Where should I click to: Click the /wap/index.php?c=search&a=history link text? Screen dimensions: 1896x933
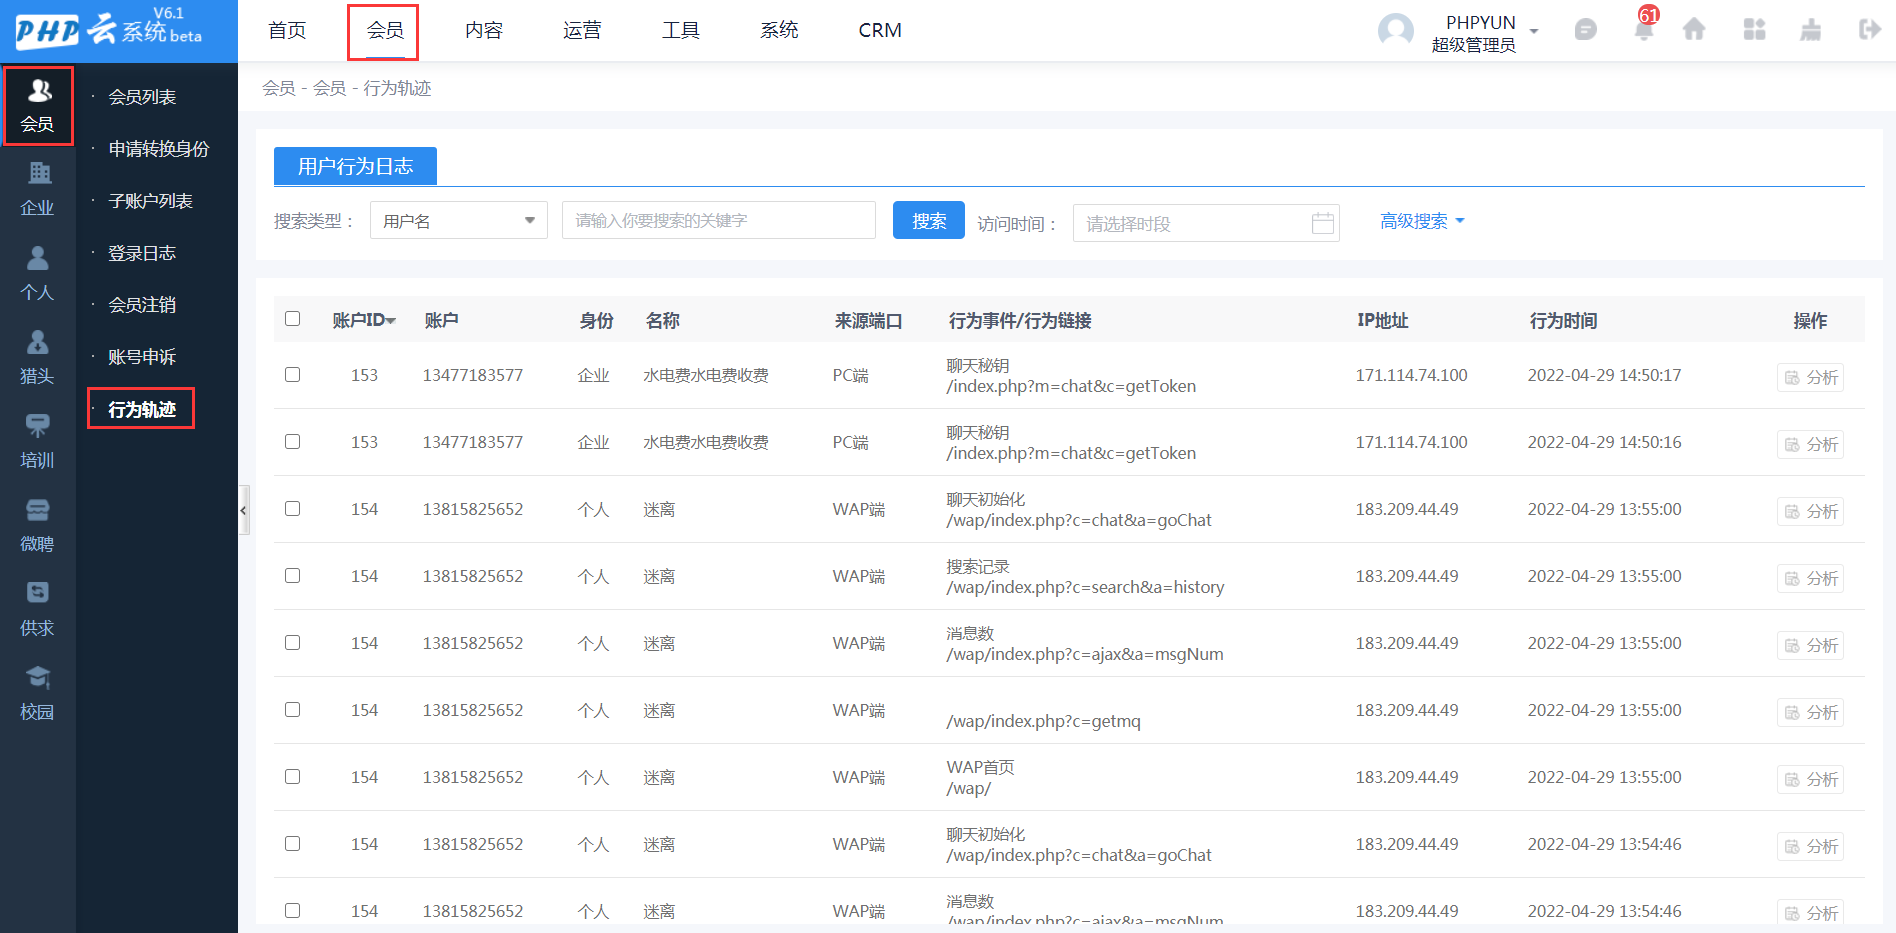[1085, 587]
